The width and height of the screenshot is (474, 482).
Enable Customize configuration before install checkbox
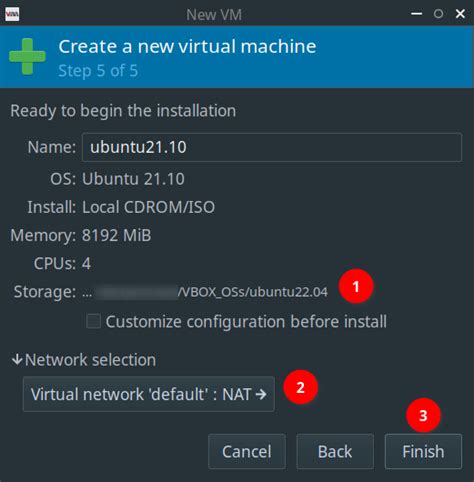tap(93, 321)
